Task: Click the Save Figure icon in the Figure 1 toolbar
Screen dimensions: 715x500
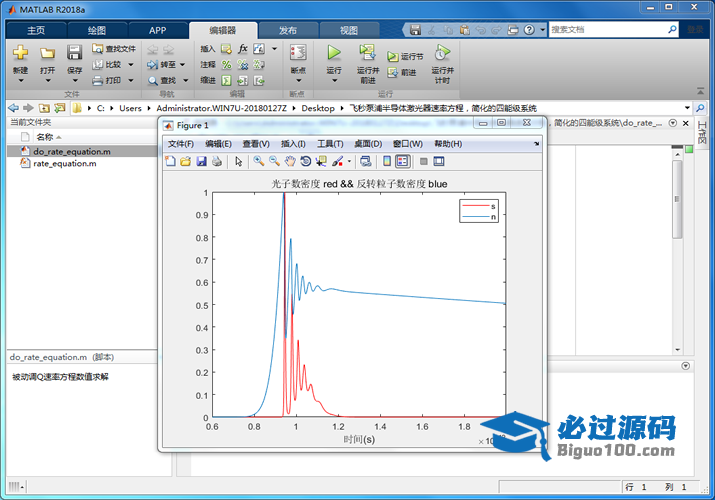Action: click(201, 161)
